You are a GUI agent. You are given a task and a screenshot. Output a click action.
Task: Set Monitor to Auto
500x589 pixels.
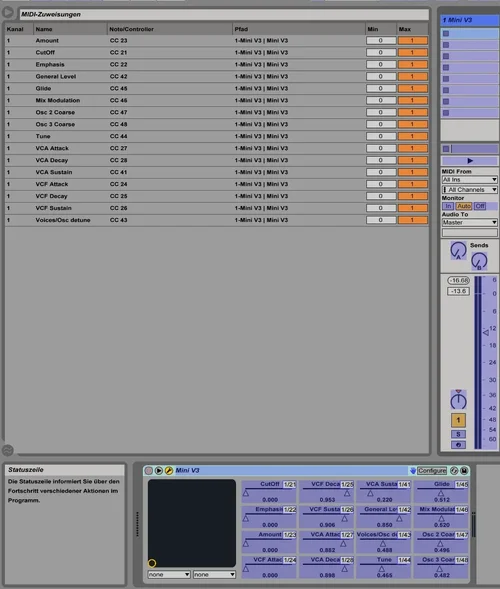click(x=464, y=206)
